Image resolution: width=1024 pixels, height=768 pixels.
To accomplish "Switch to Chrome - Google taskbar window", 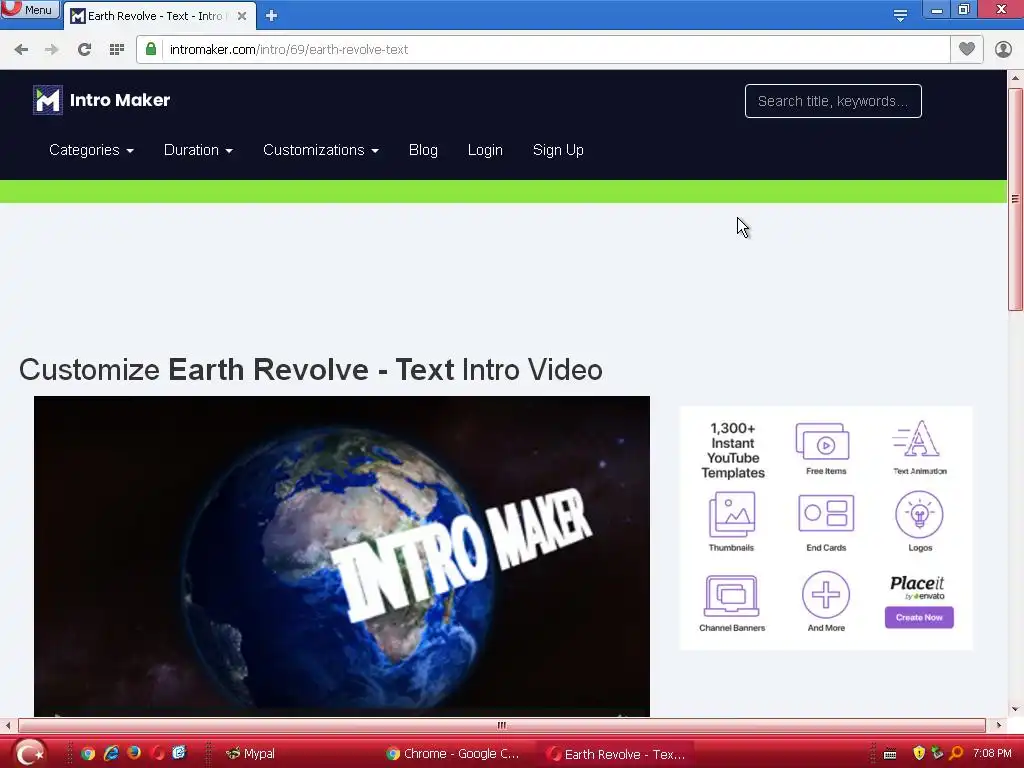I will pos(454,754).
